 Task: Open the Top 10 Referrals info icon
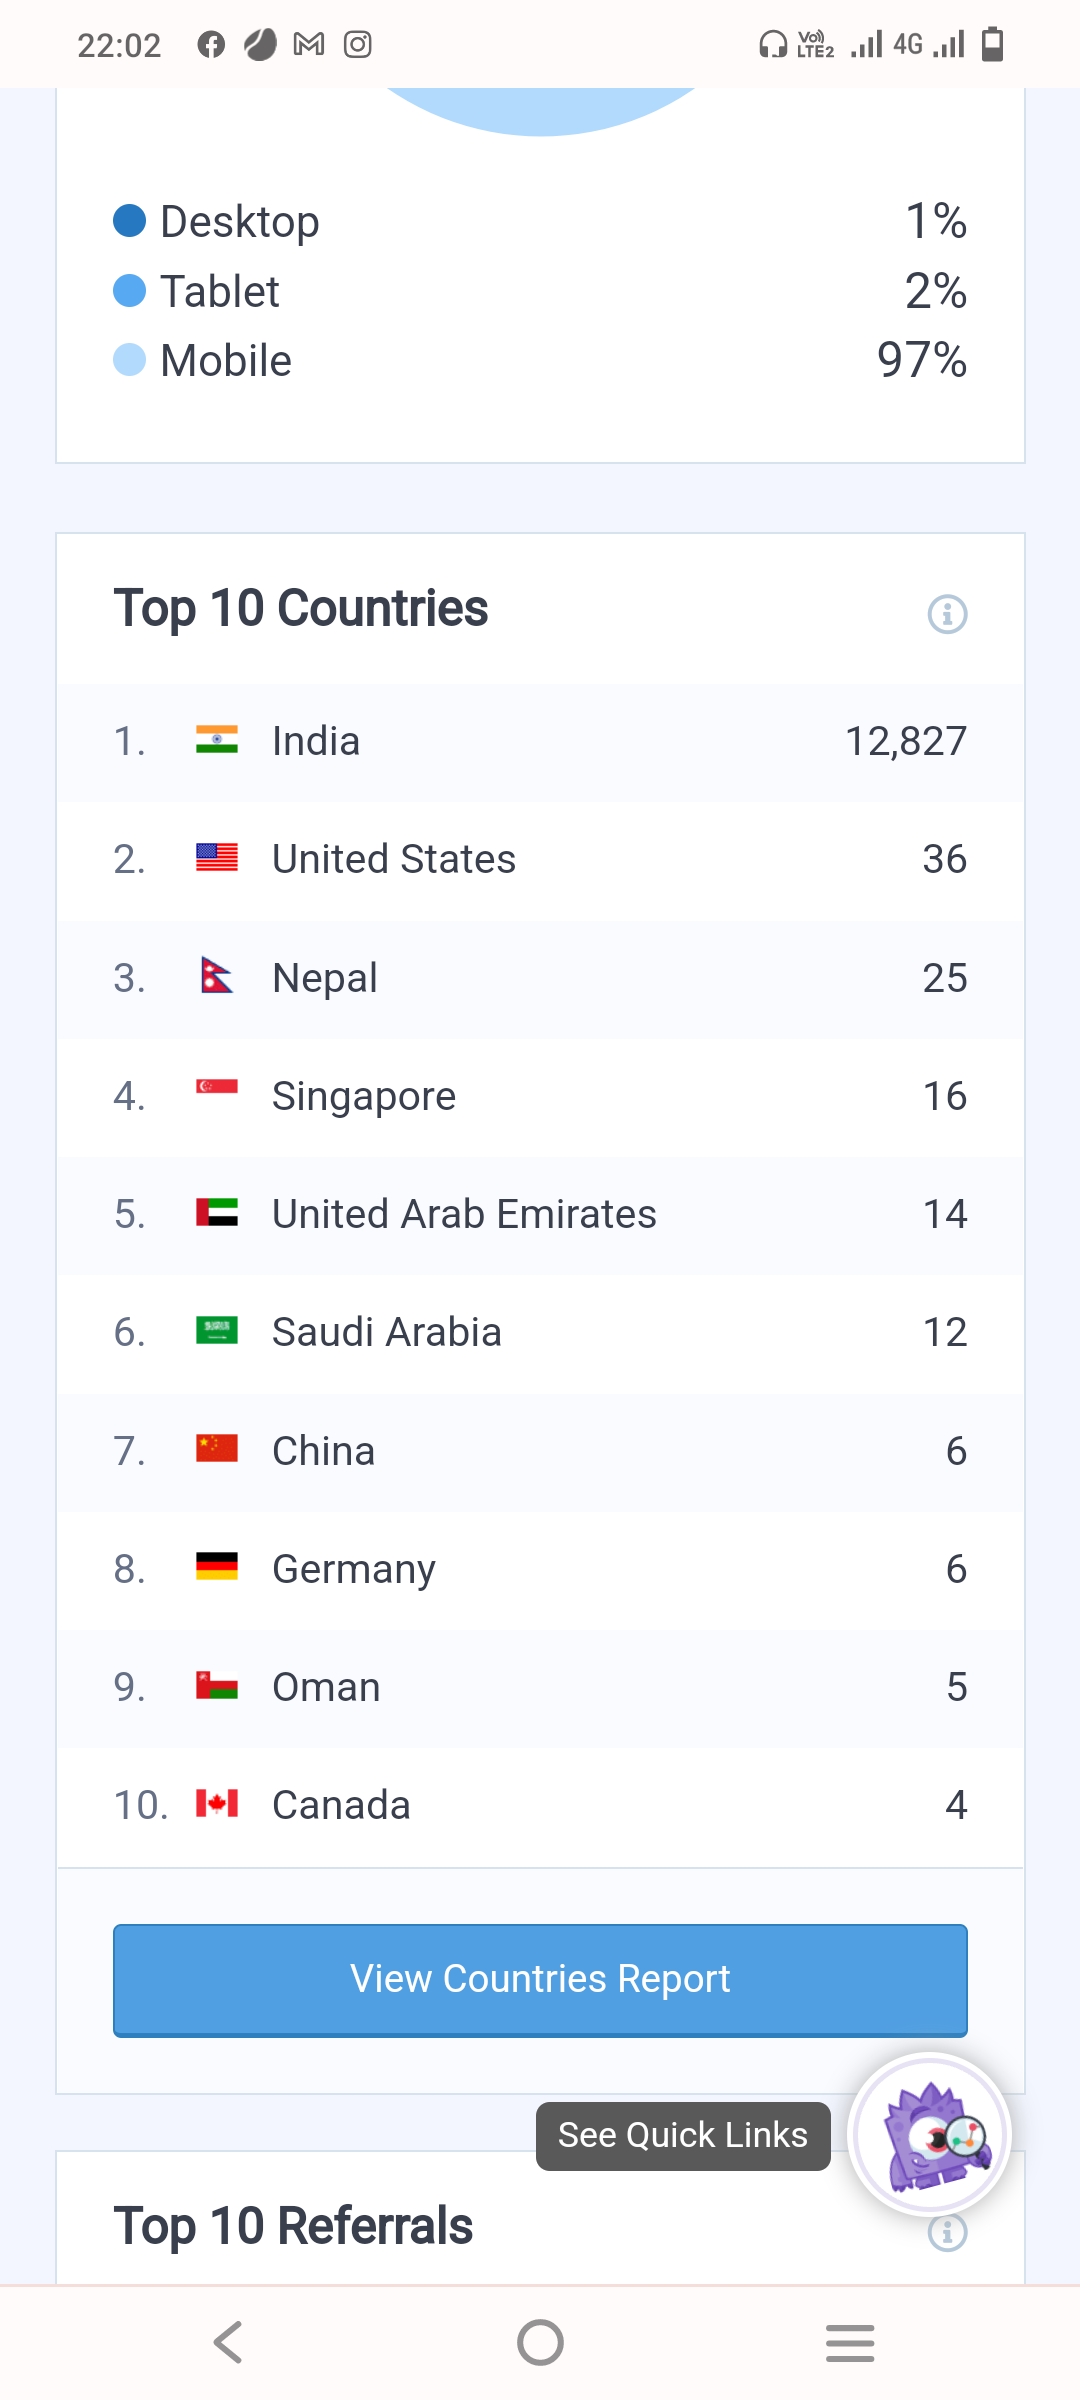pos(947,2232)
